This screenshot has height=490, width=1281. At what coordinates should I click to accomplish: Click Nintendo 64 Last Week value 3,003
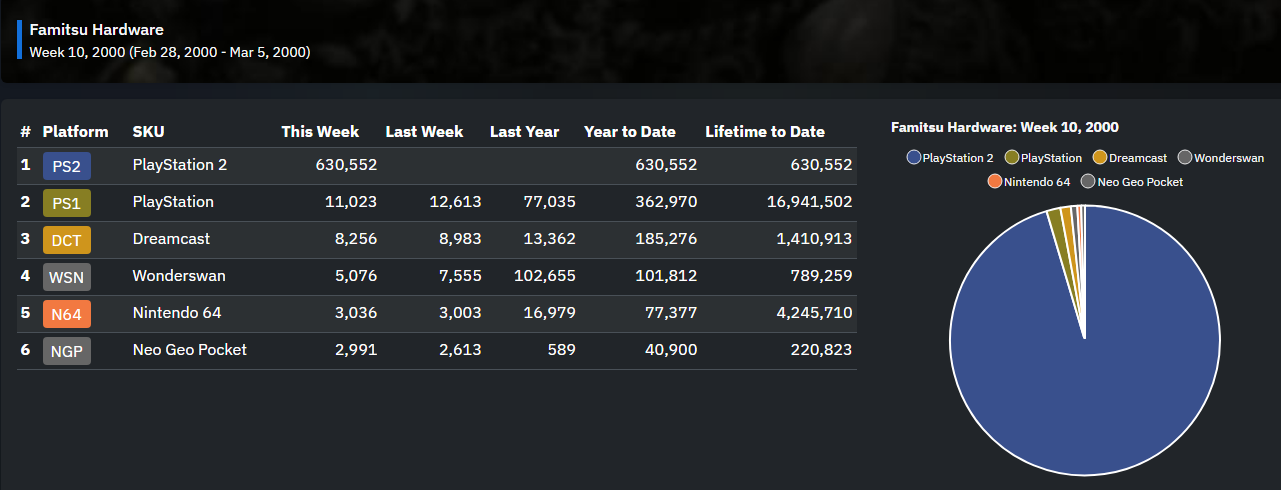(459, 313)
